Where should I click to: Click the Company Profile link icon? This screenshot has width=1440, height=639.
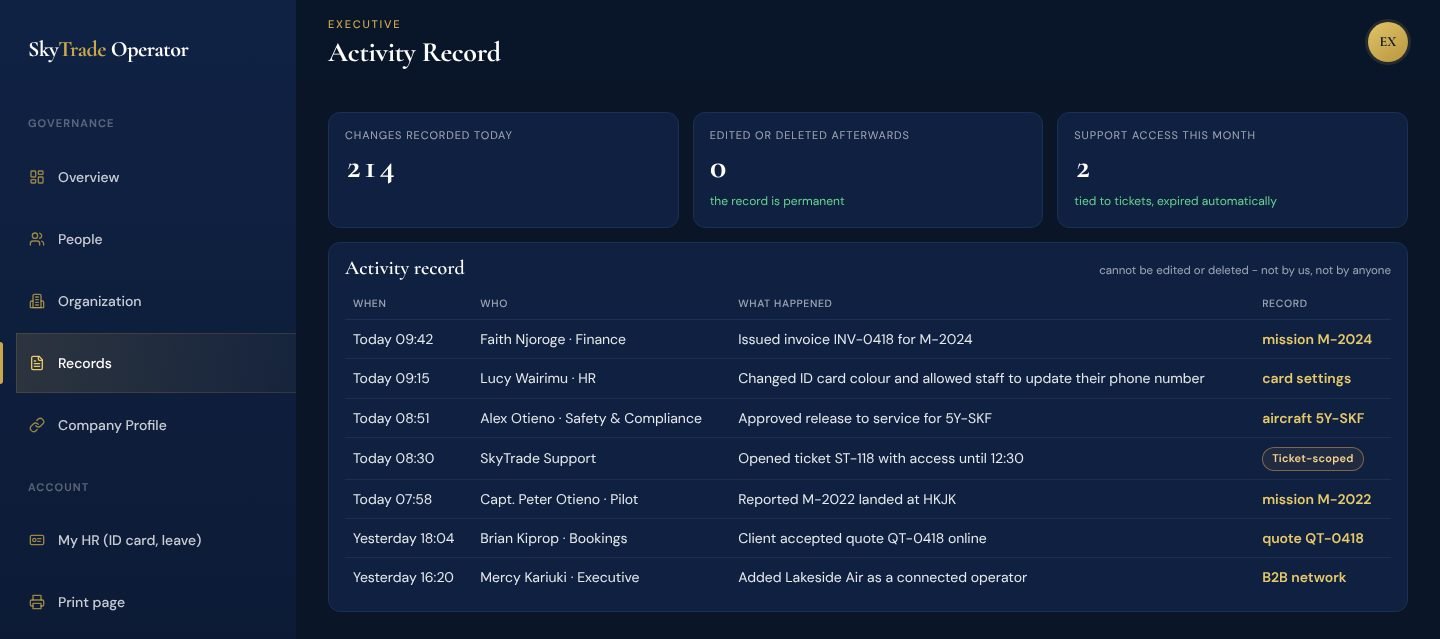(37, 425)
